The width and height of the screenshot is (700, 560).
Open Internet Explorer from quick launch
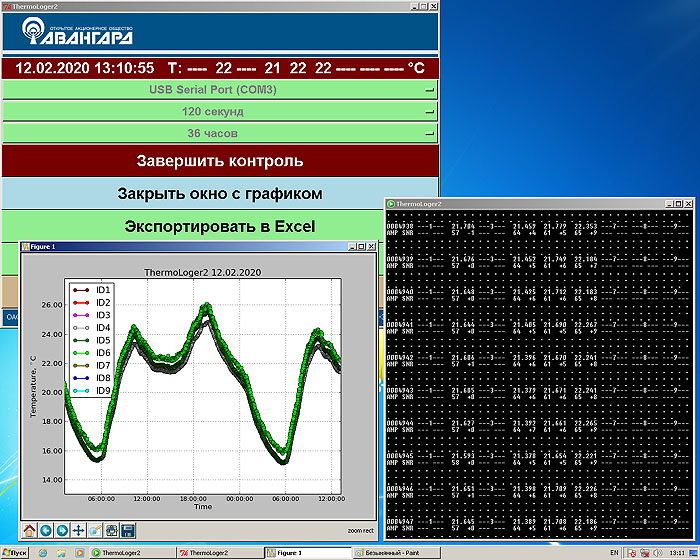43,553
